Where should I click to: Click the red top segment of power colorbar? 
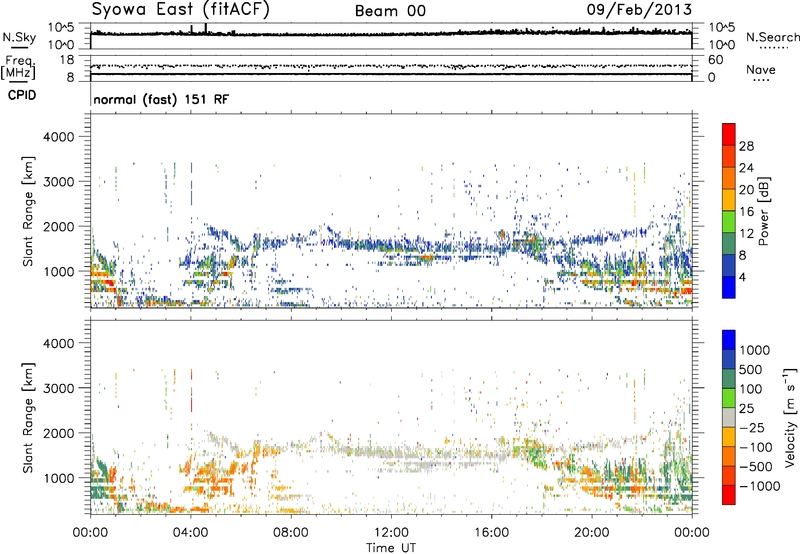(x=729, y=134)
